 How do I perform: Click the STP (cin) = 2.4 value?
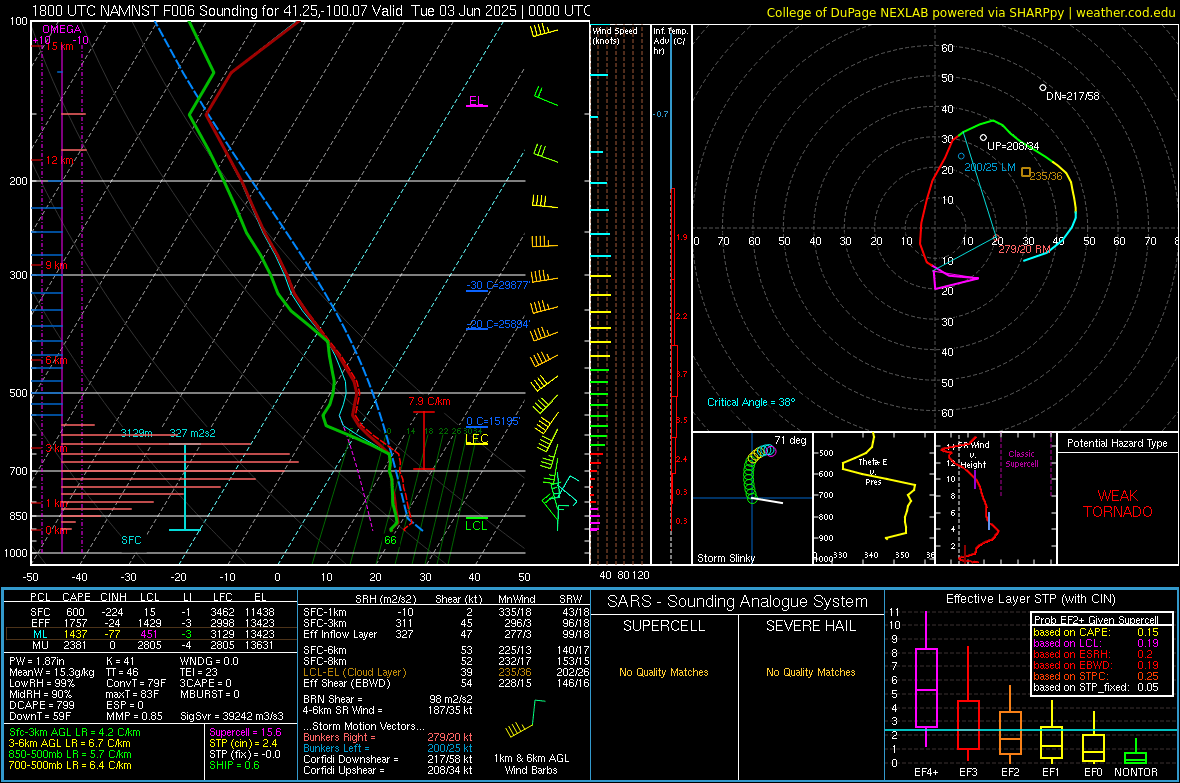(243, 743)
